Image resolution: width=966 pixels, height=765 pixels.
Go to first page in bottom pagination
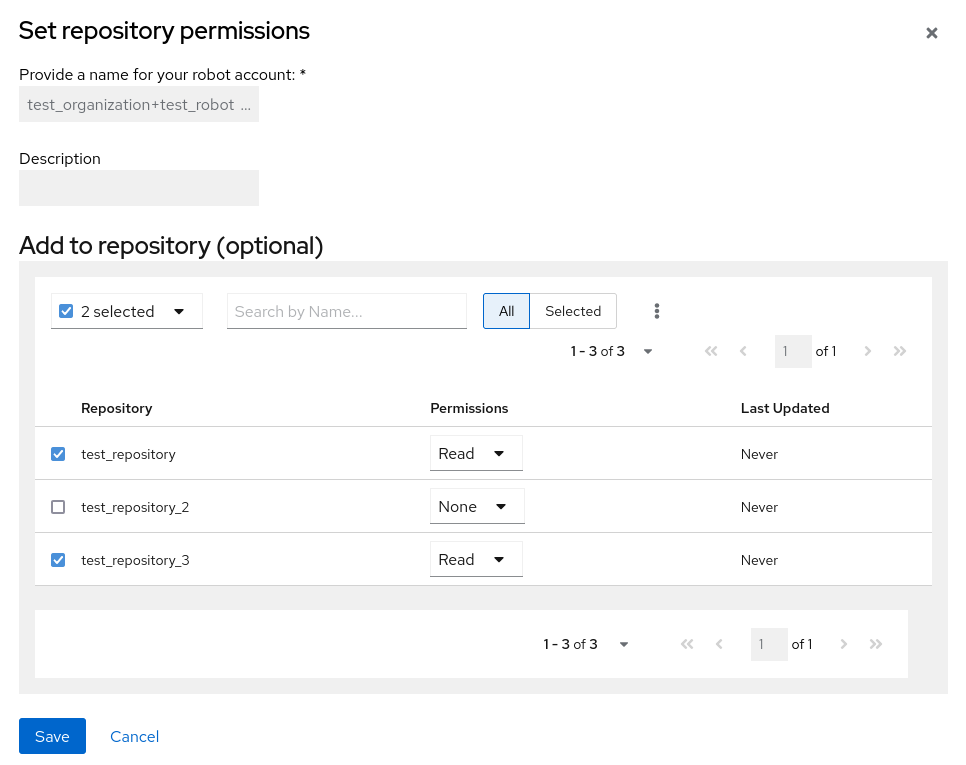(x=687, y=644)
